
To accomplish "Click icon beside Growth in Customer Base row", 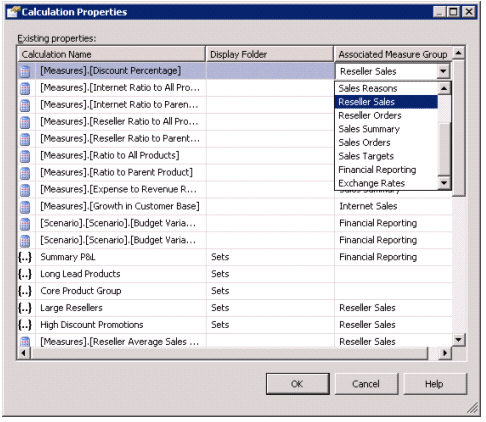I will 25,207.
